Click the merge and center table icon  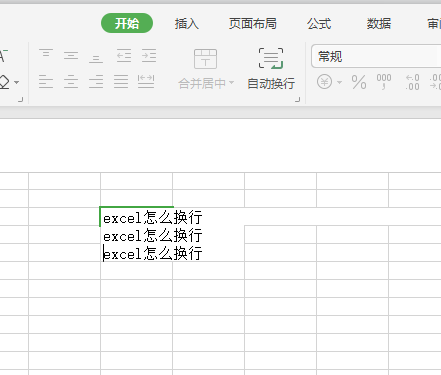click(205, 59)
